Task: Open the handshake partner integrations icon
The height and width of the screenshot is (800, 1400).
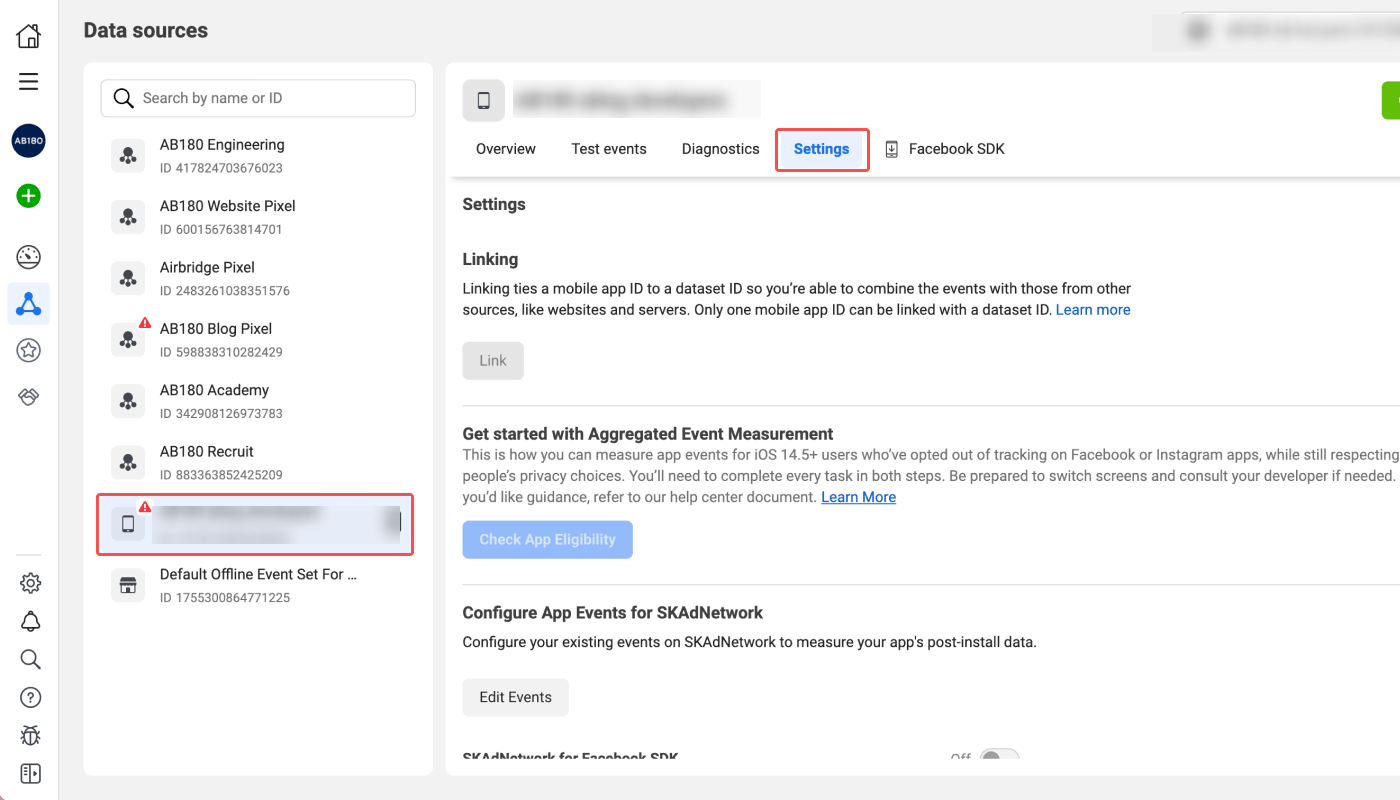Action: point(29,397)
